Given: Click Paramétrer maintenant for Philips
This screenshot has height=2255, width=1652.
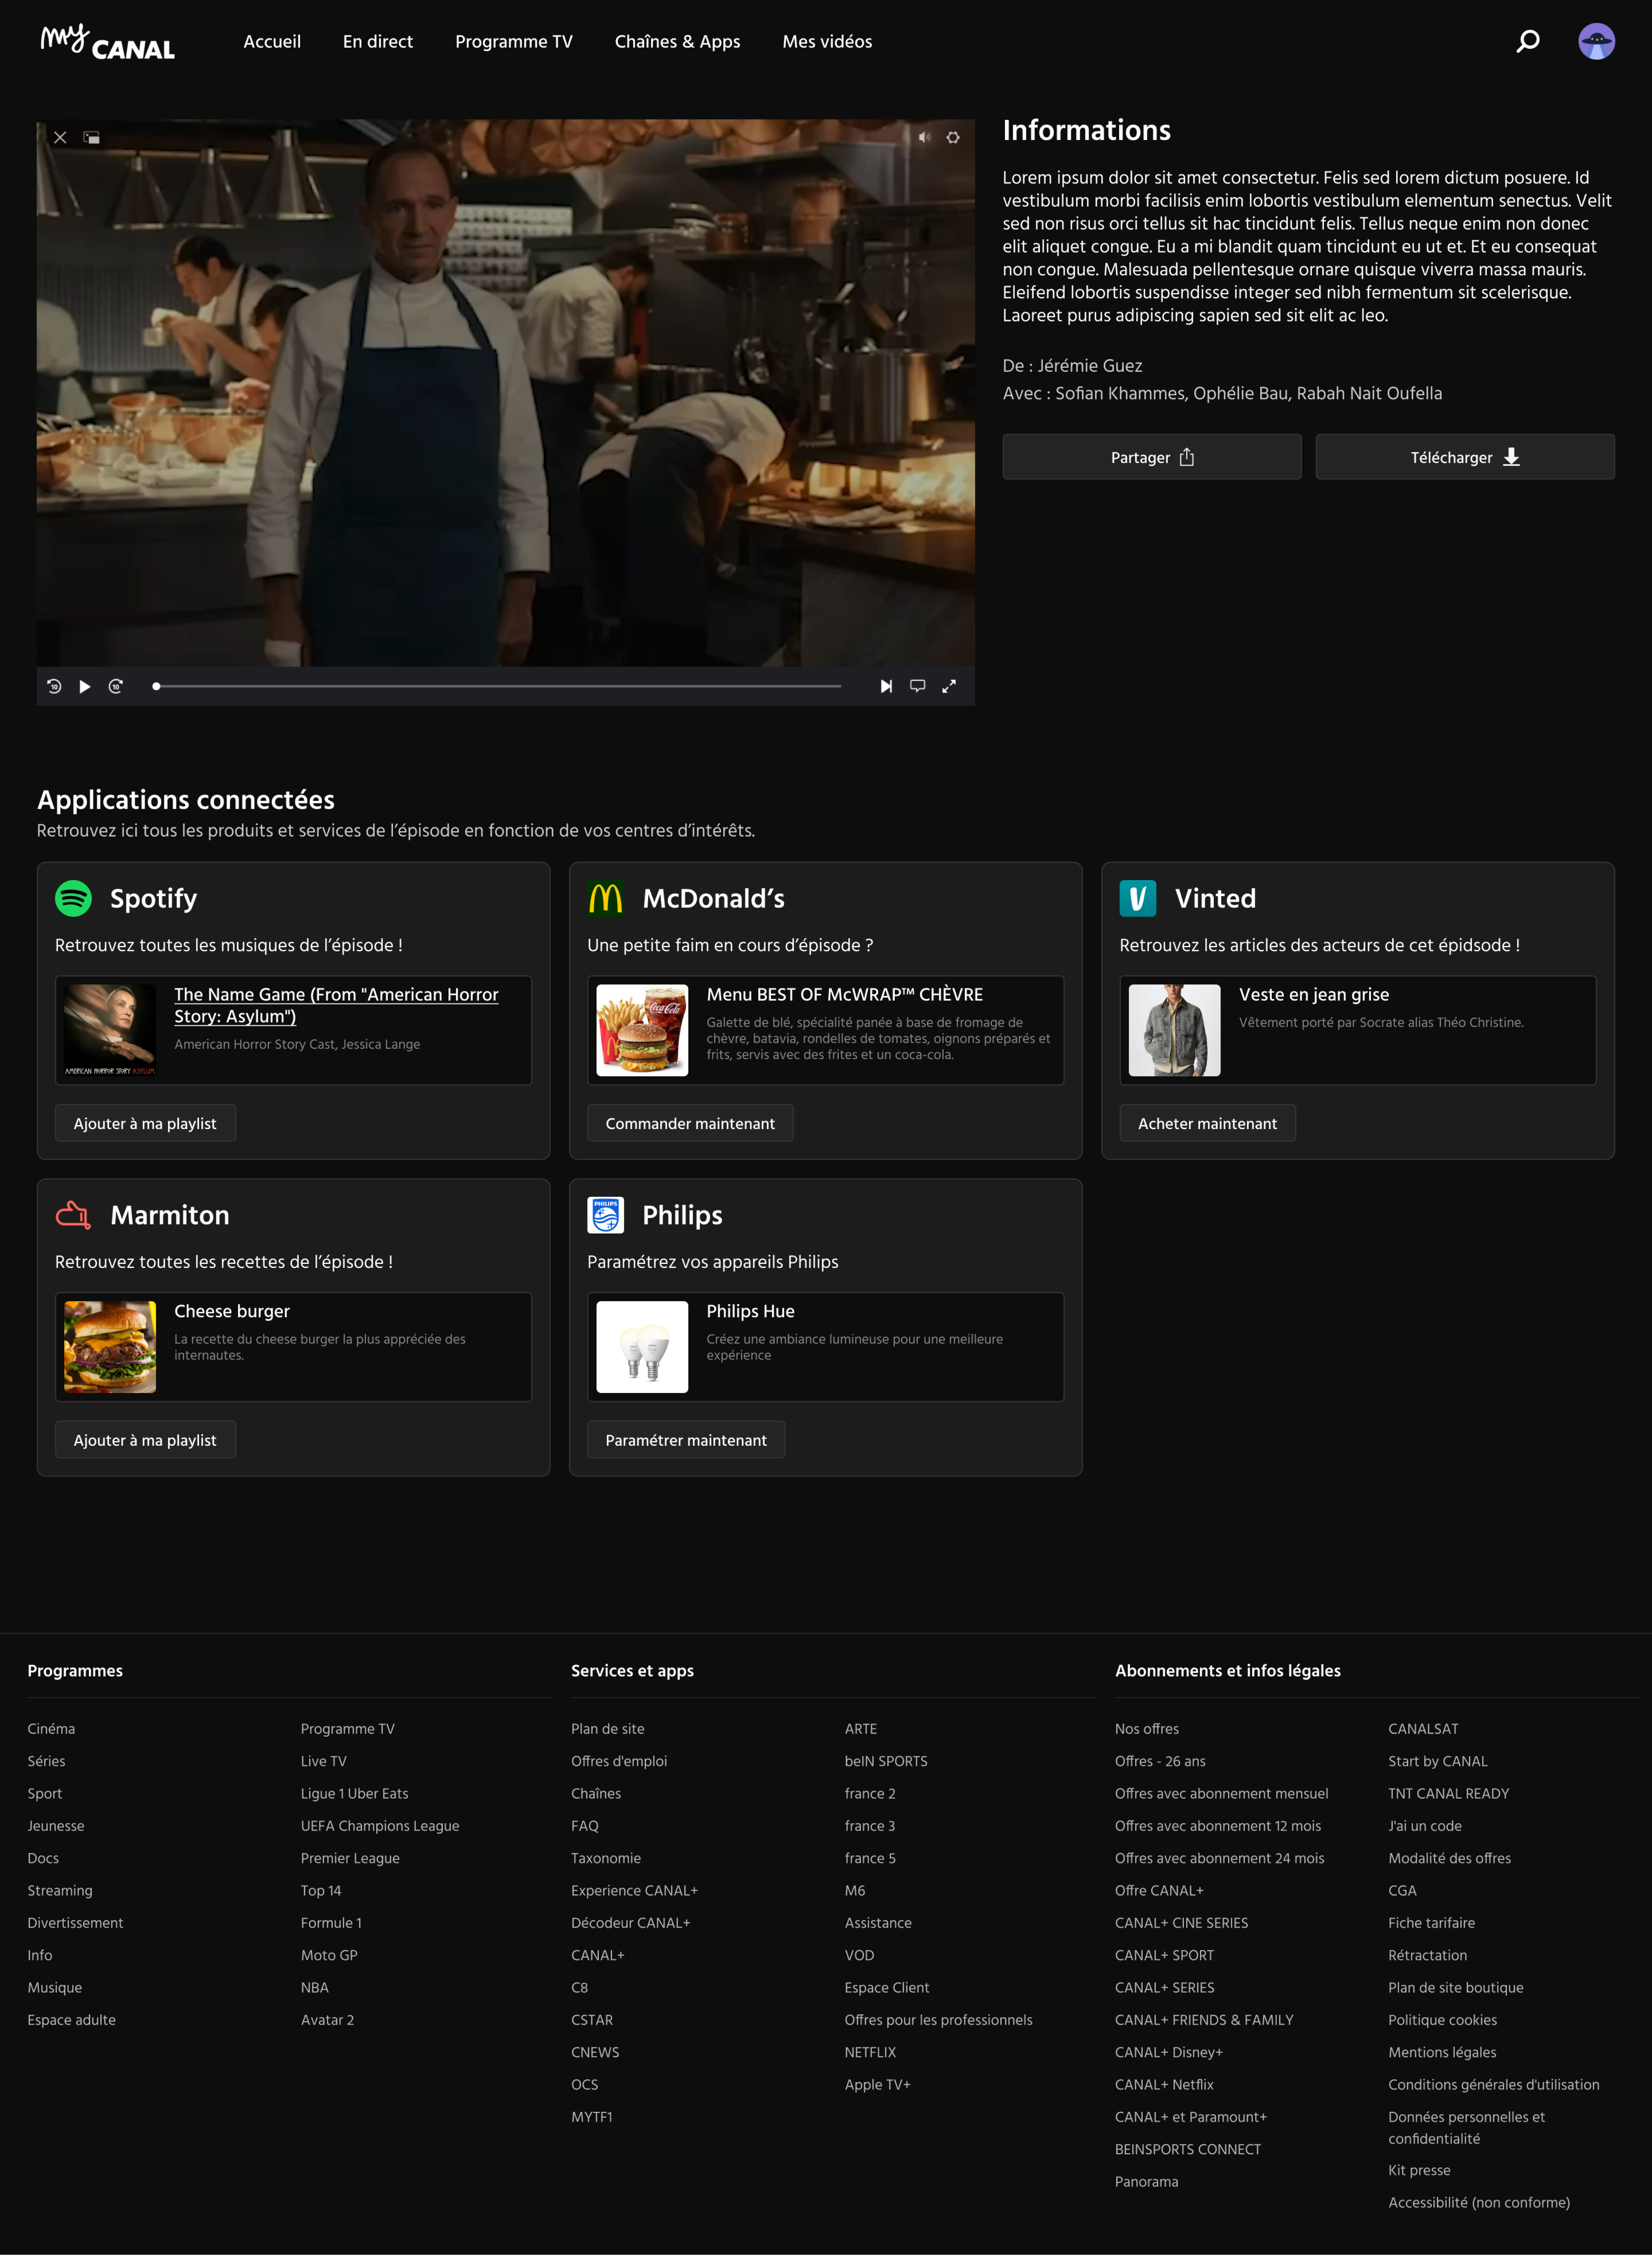Looking at the screenshot, I should 686,1440.
